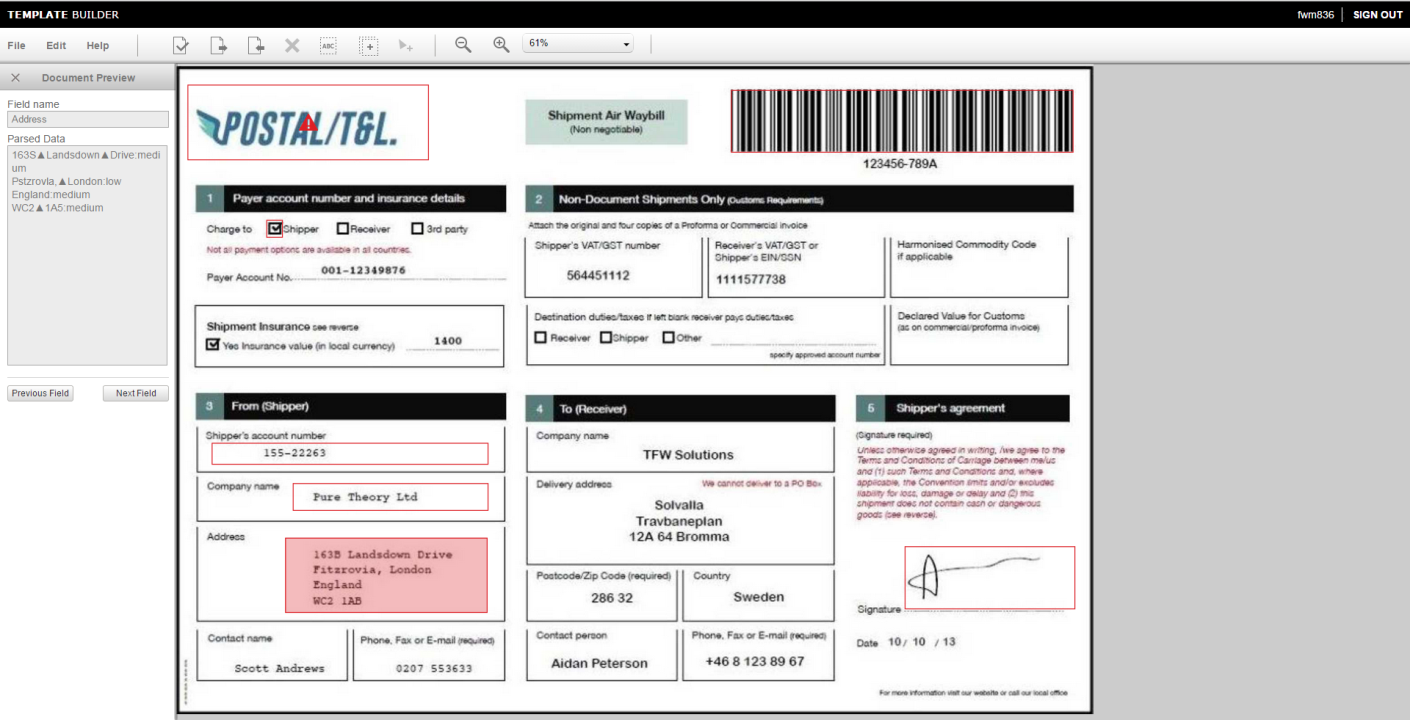Zoom out with the minus magnifier
The width and height of the screenshot is (1410, 720).
click(x=463, y=45)
